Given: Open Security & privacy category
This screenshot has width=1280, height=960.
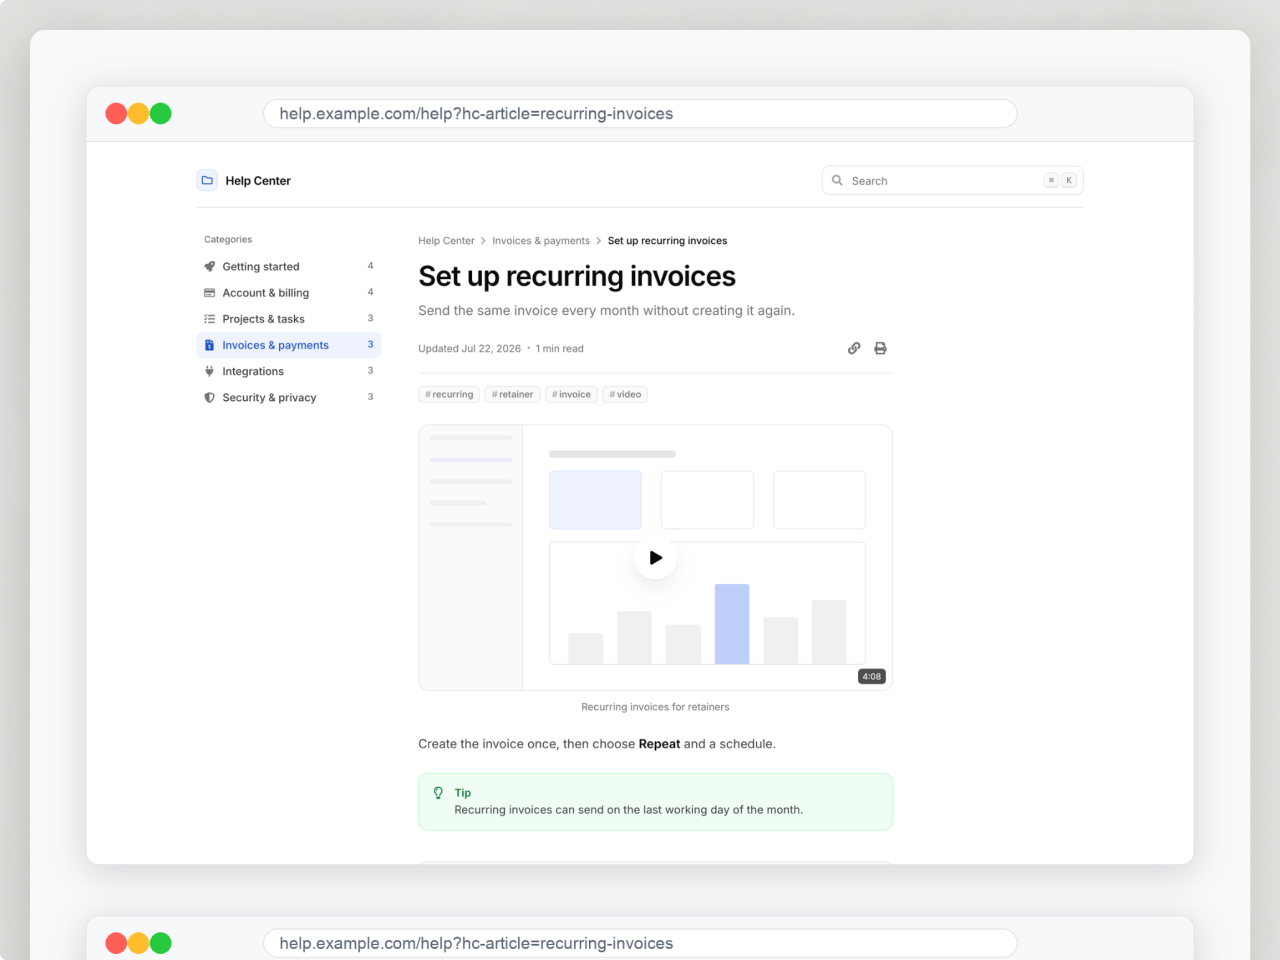Looking at the screenshot, I should (x=289, y=397).
